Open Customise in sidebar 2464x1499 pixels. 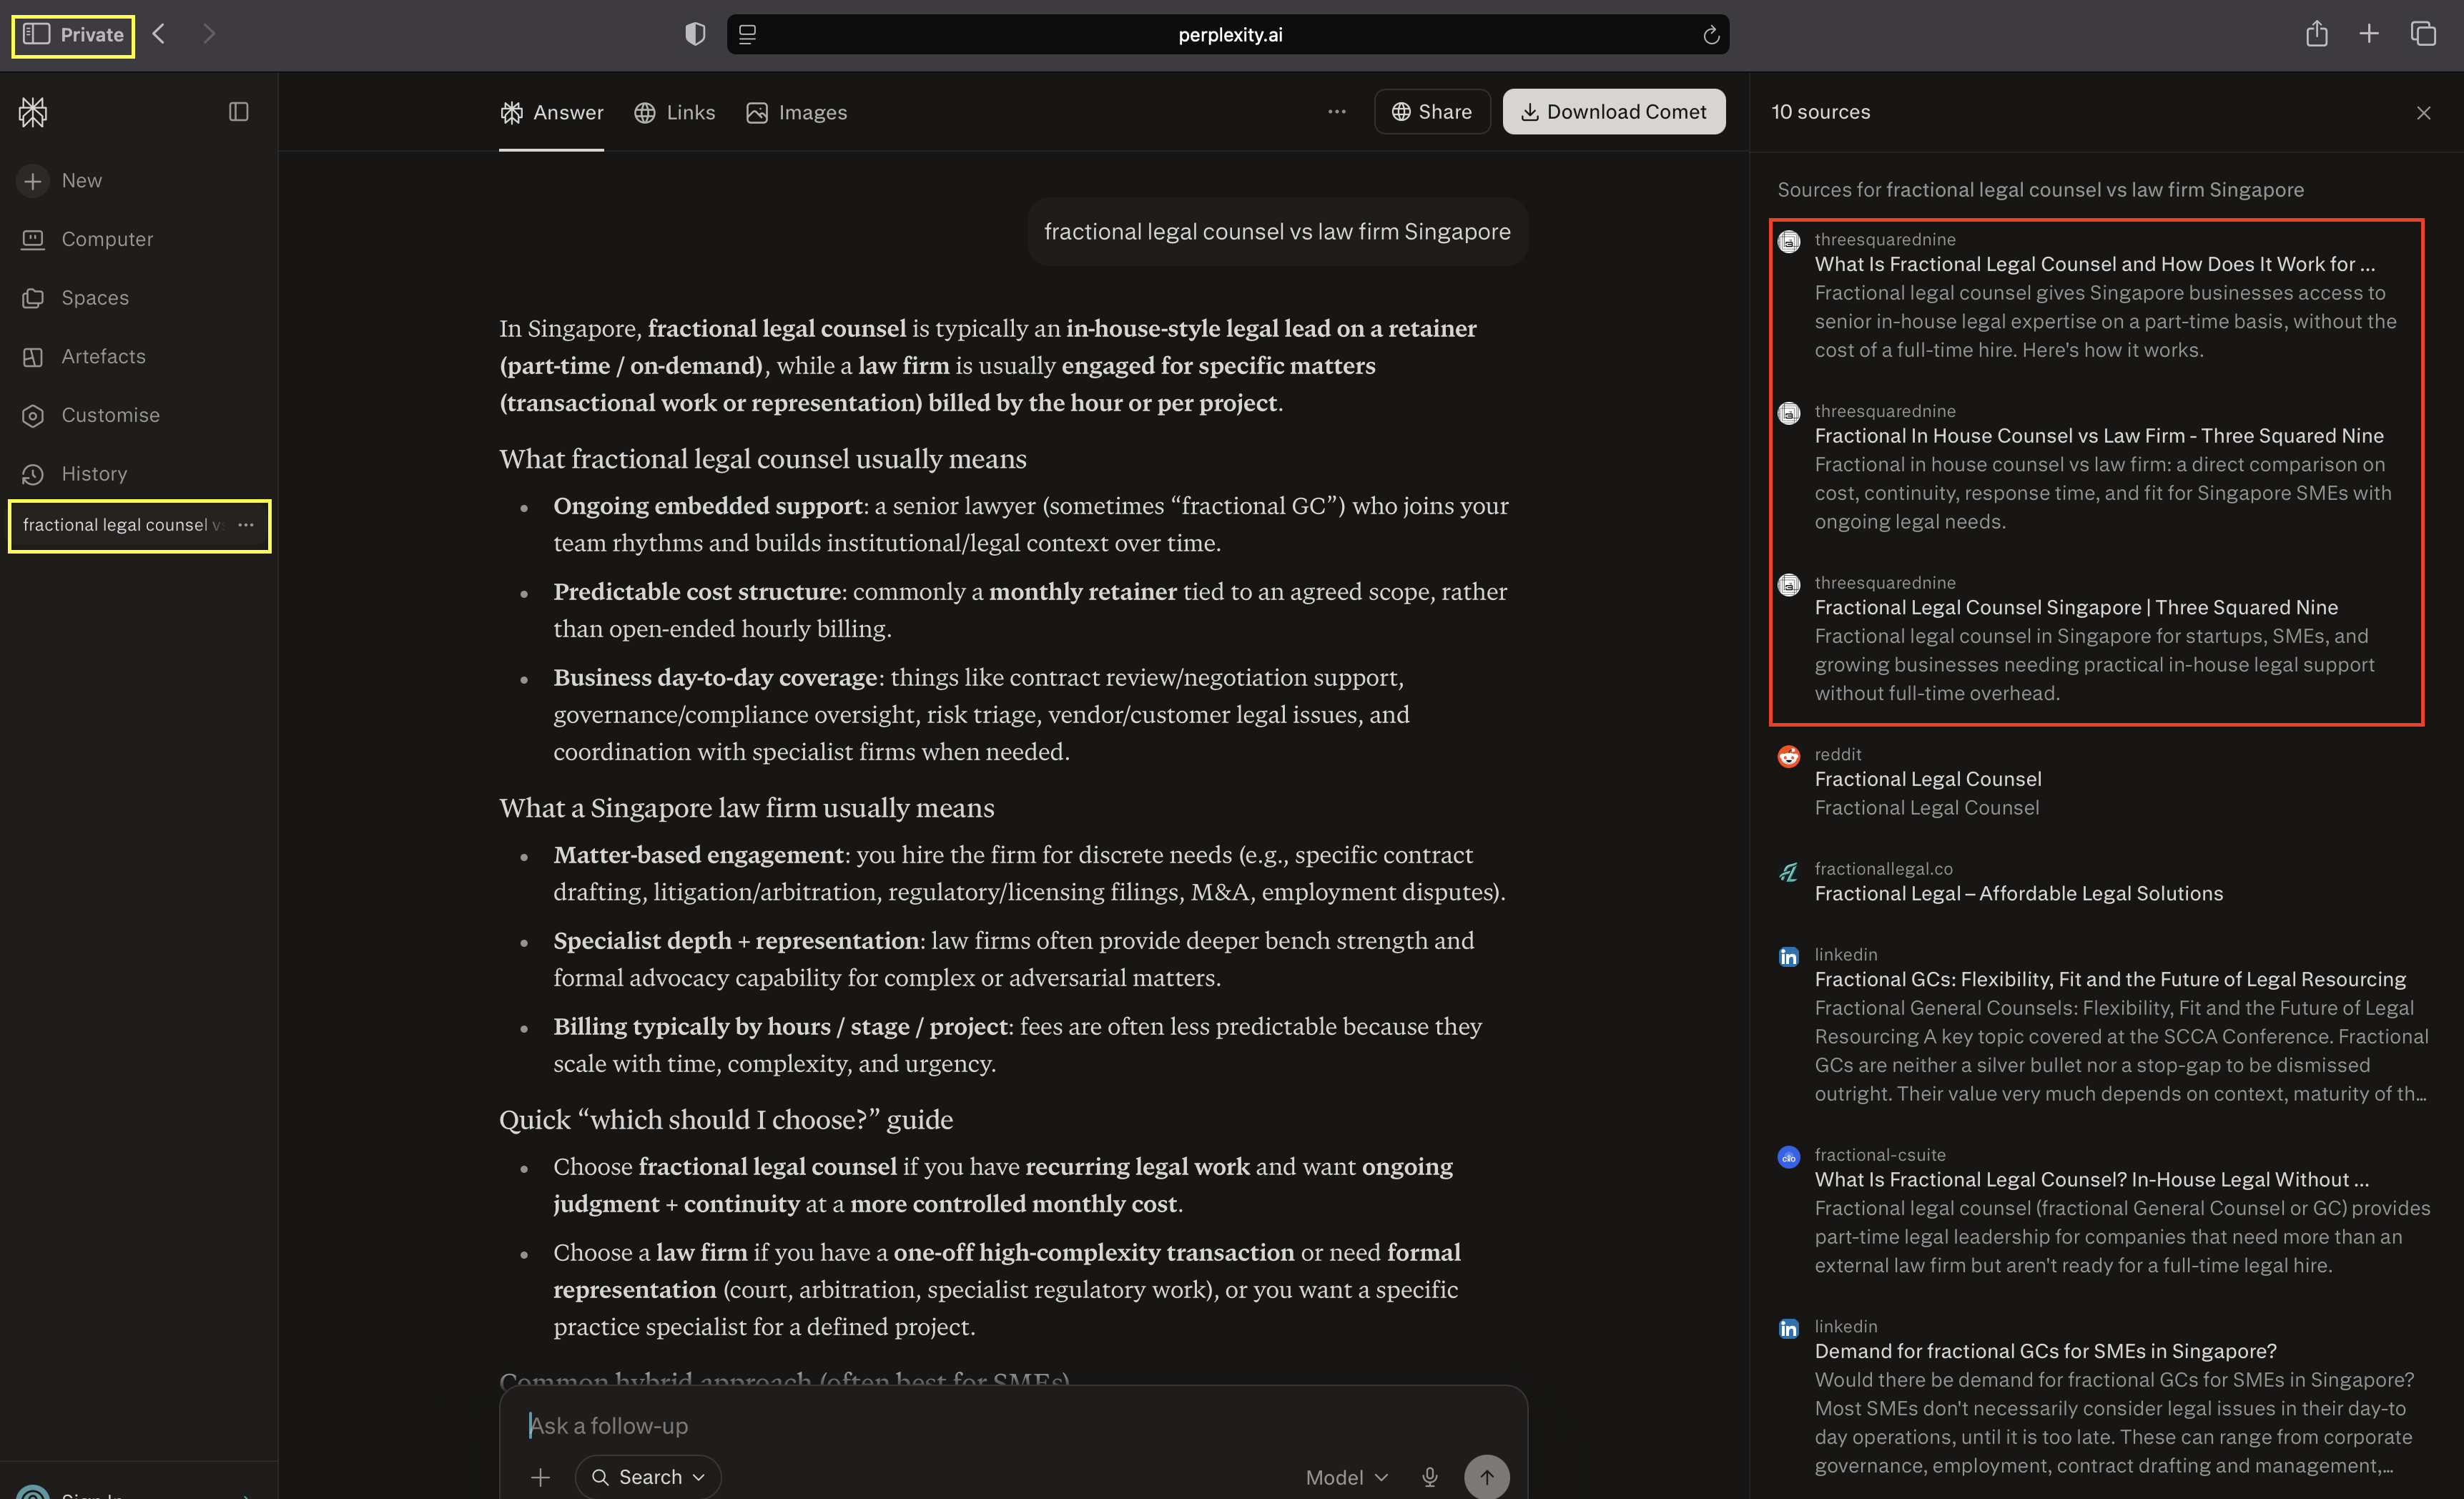(90, 415)
